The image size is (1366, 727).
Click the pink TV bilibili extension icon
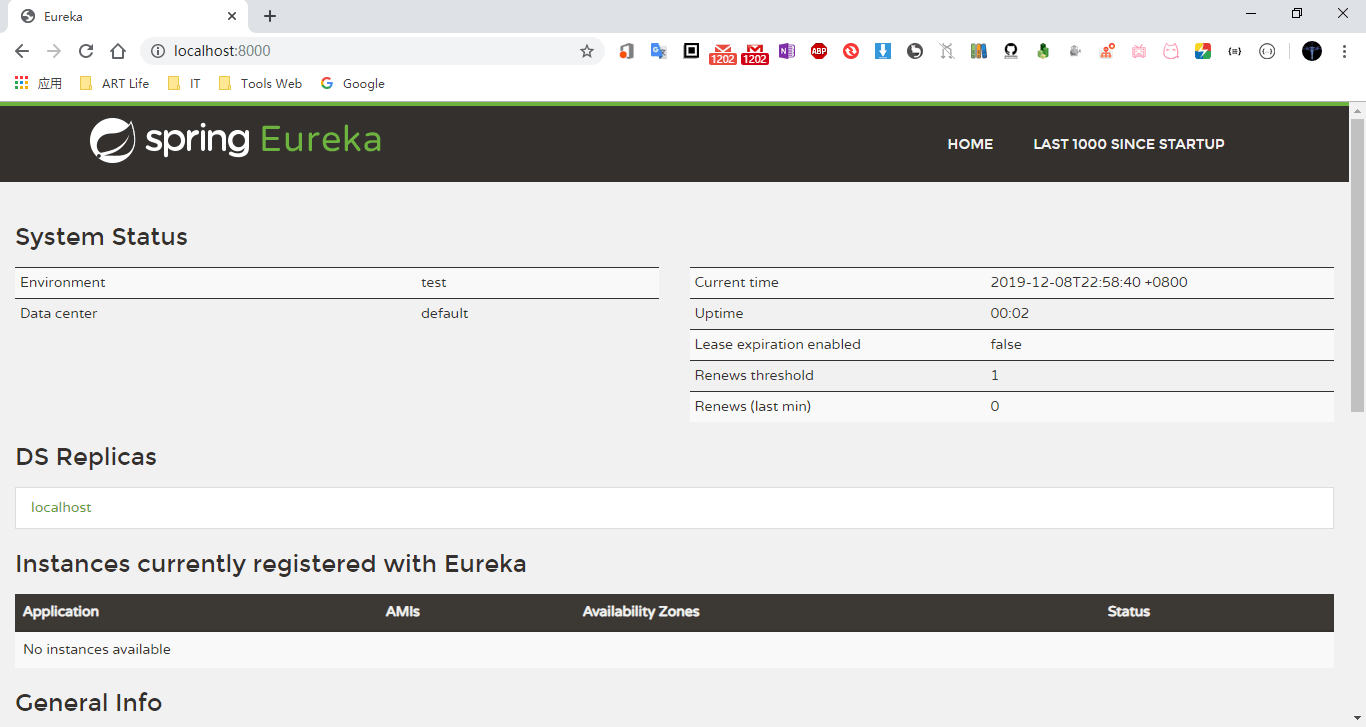coord(1139,51)
